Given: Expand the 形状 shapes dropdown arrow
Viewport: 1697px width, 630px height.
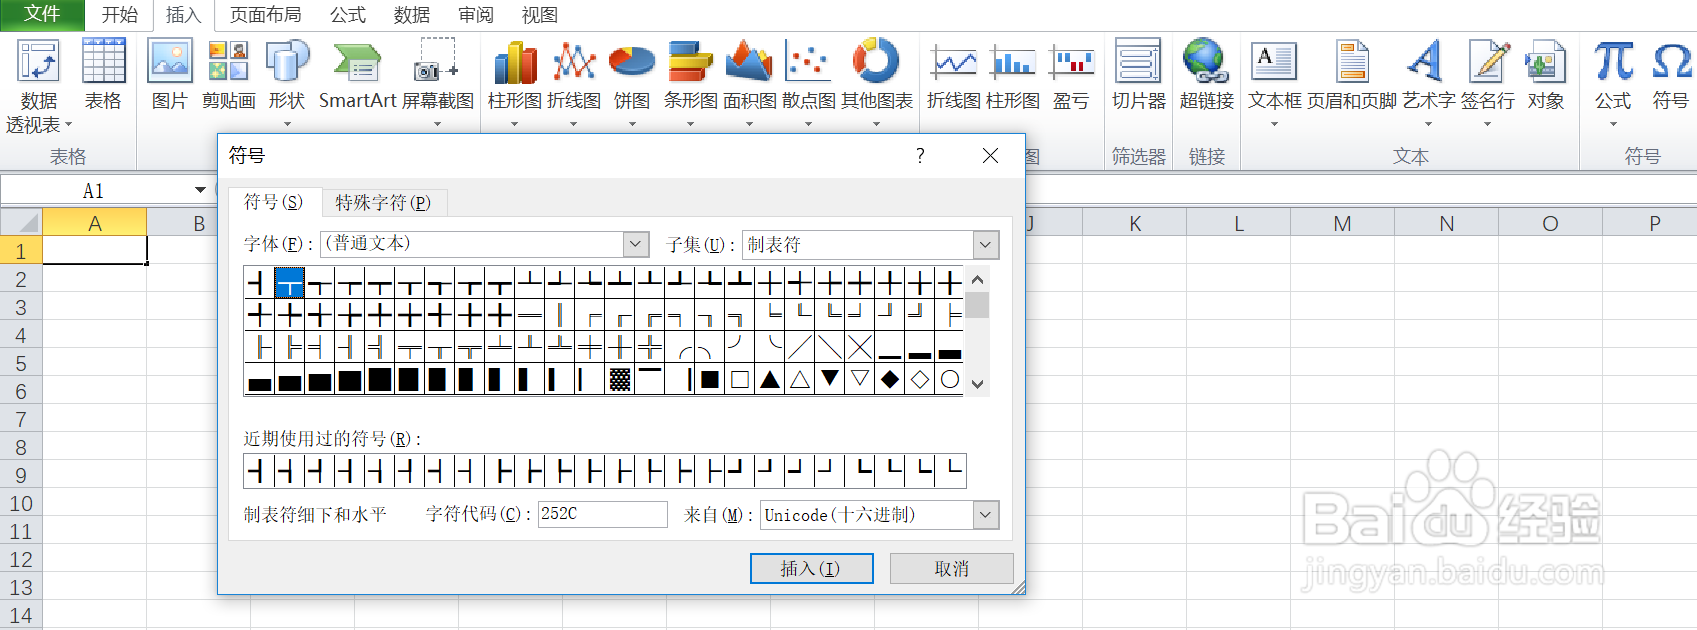Looking at the screenshot, I should (x=287, y=124).
